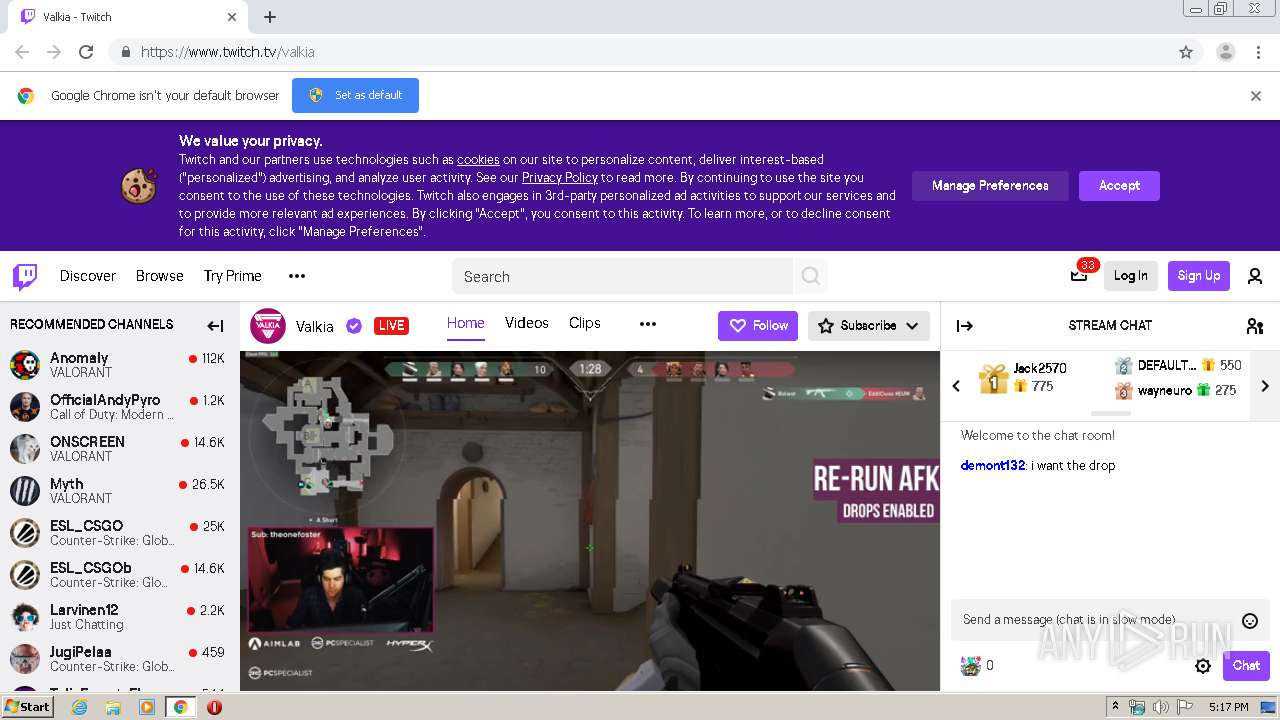Open Chrome profile avatar
The width and height of the screenshot is (1280, 720).
1225,52
